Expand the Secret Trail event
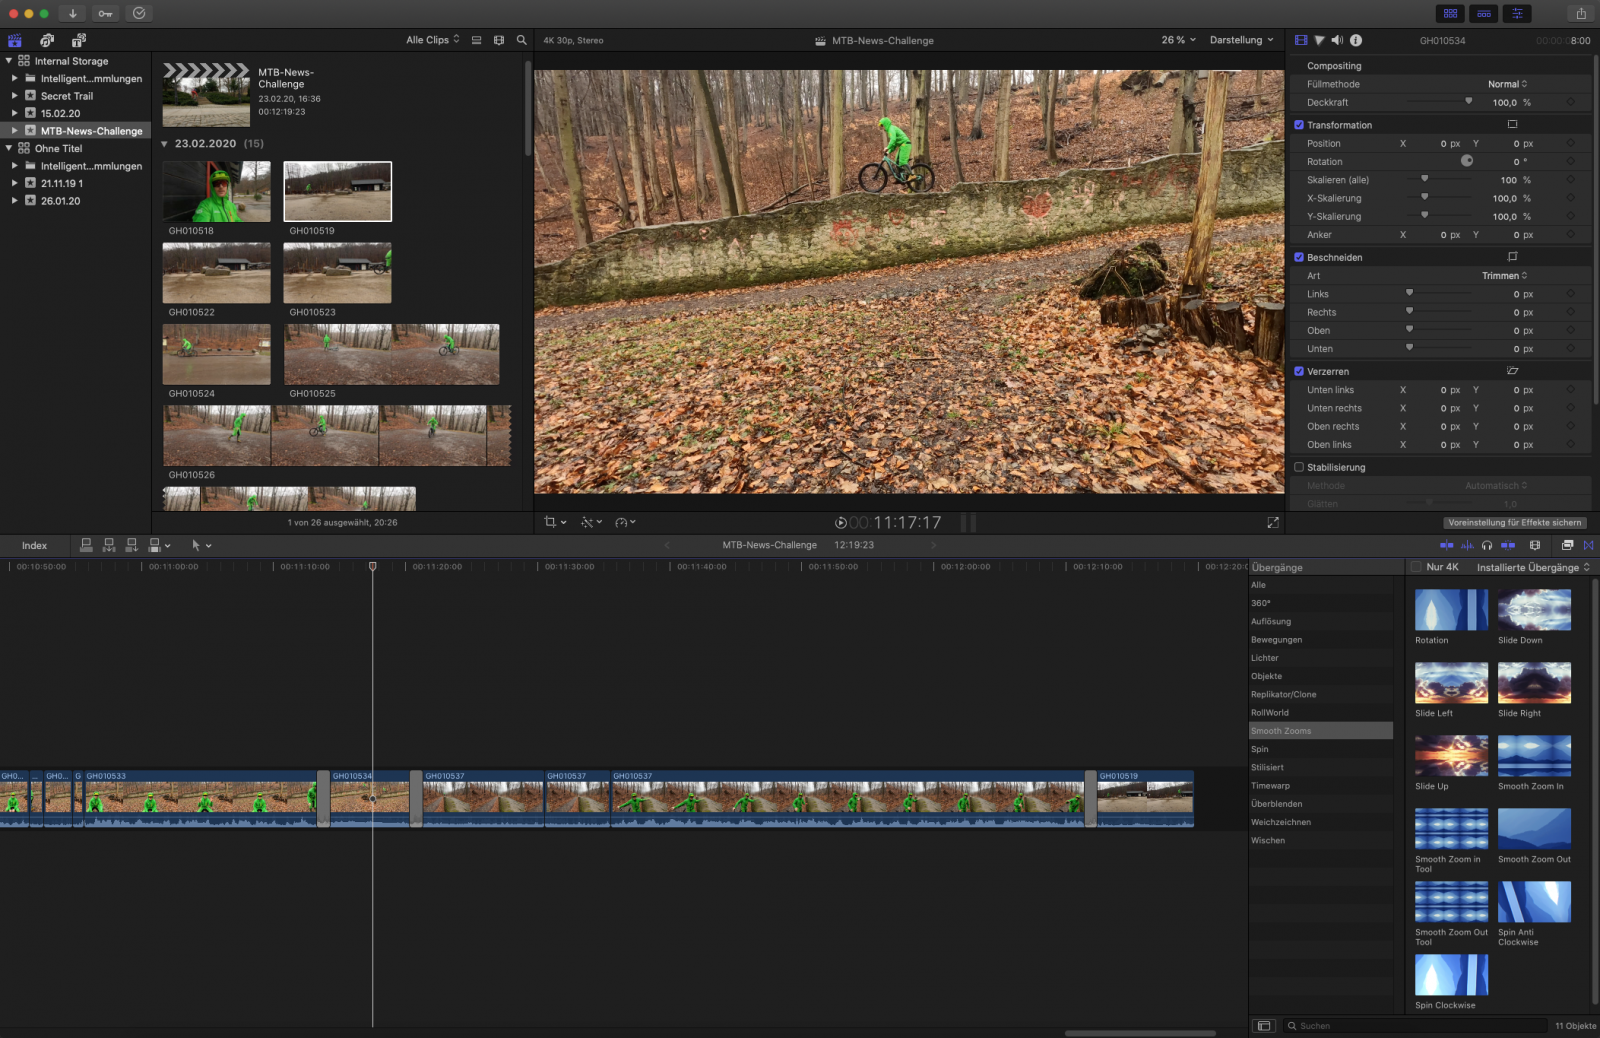The height and width of the screenshot is (1038, 1600). coord(15,96)
